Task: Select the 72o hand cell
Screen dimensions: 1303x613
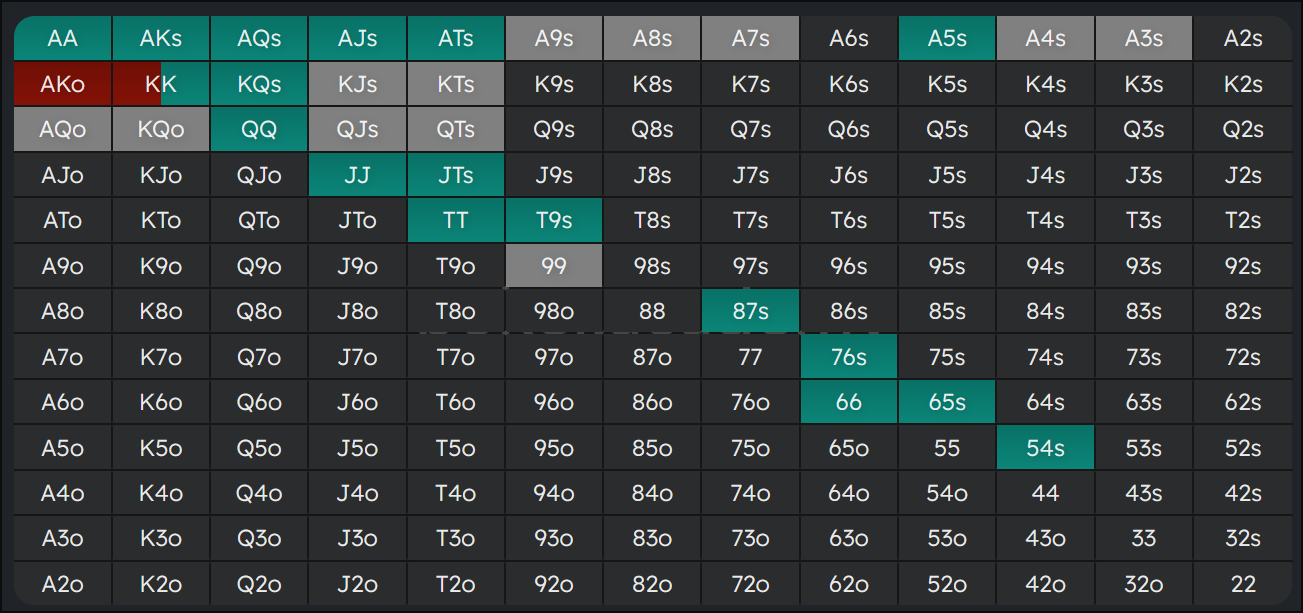Action: click(x=750, y=584)
